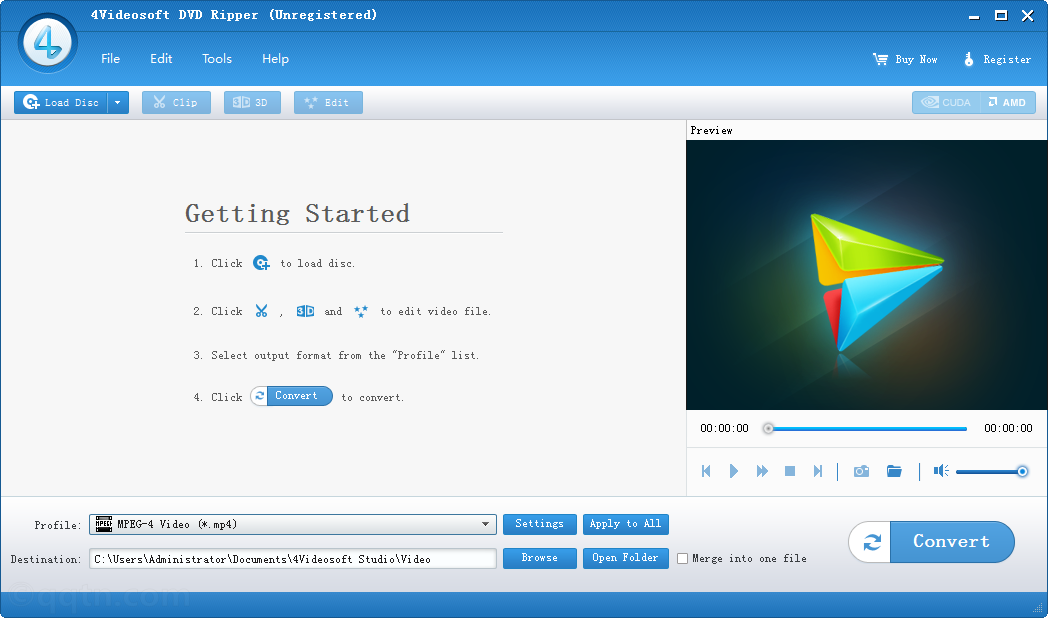Stop playback in the preview player

coord(789,470)
